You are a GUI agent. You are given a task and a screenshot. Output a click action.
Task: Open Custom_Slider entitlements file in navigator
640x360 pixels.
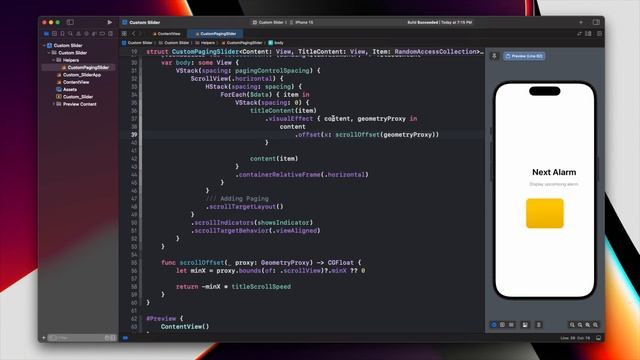pos(75,97)
